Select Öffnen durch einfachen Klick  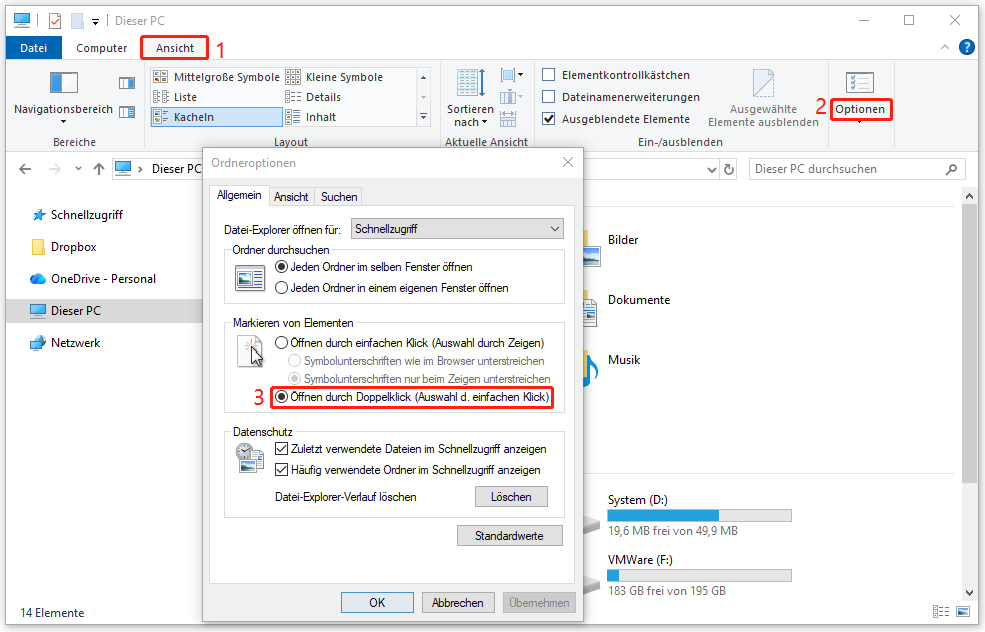281,343
